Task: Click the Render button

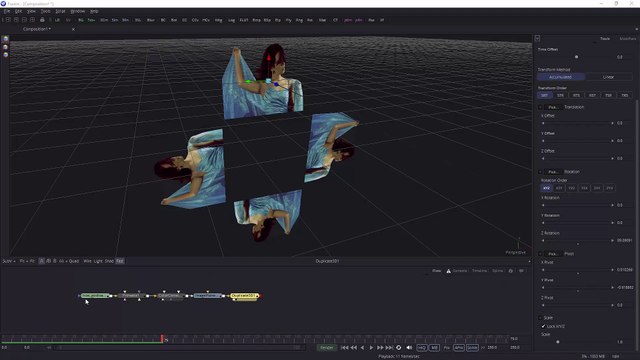Action: pyautogui.click(x=327, y=348)
